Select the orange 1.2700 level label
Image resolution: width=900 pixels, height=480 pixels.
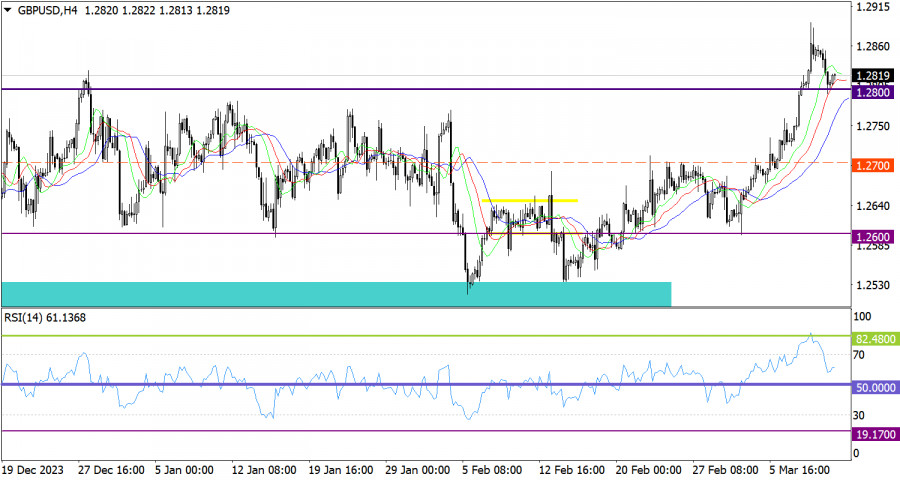[x=872, y=166]
